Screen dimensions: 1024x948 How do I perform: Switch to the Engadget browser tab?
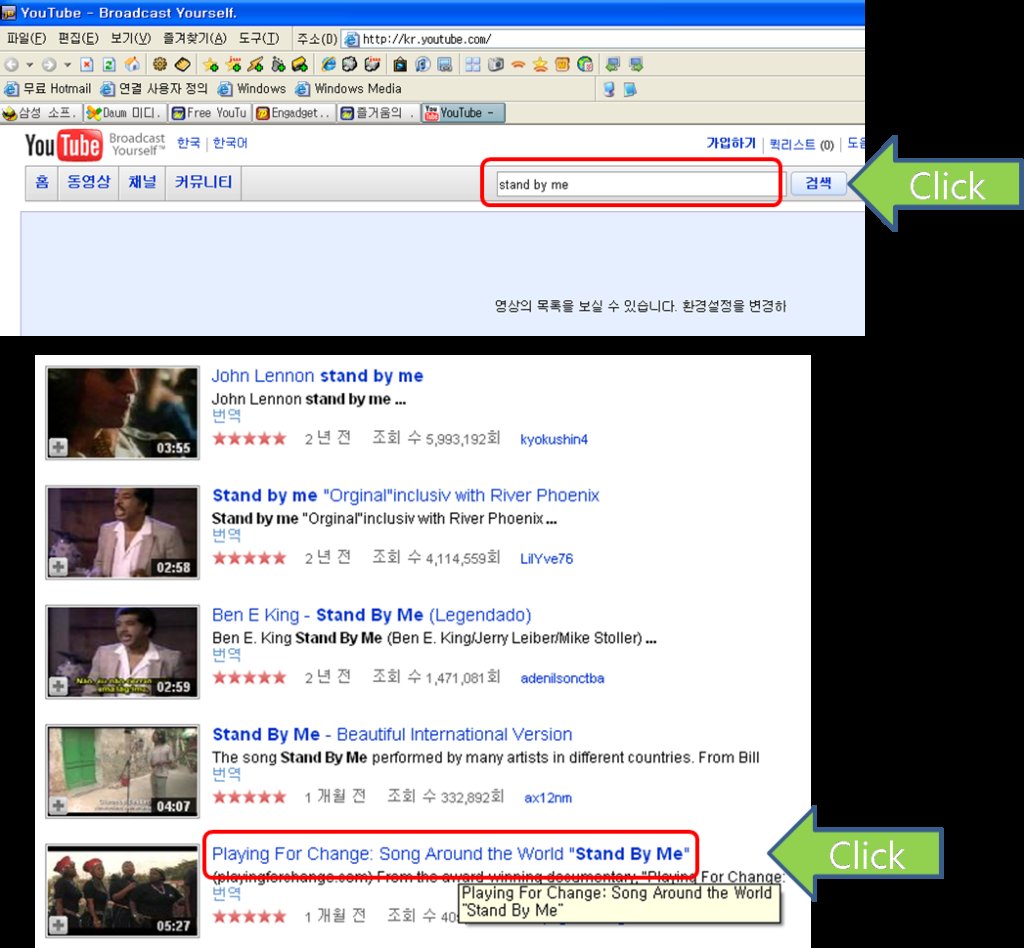coord(295,113)
